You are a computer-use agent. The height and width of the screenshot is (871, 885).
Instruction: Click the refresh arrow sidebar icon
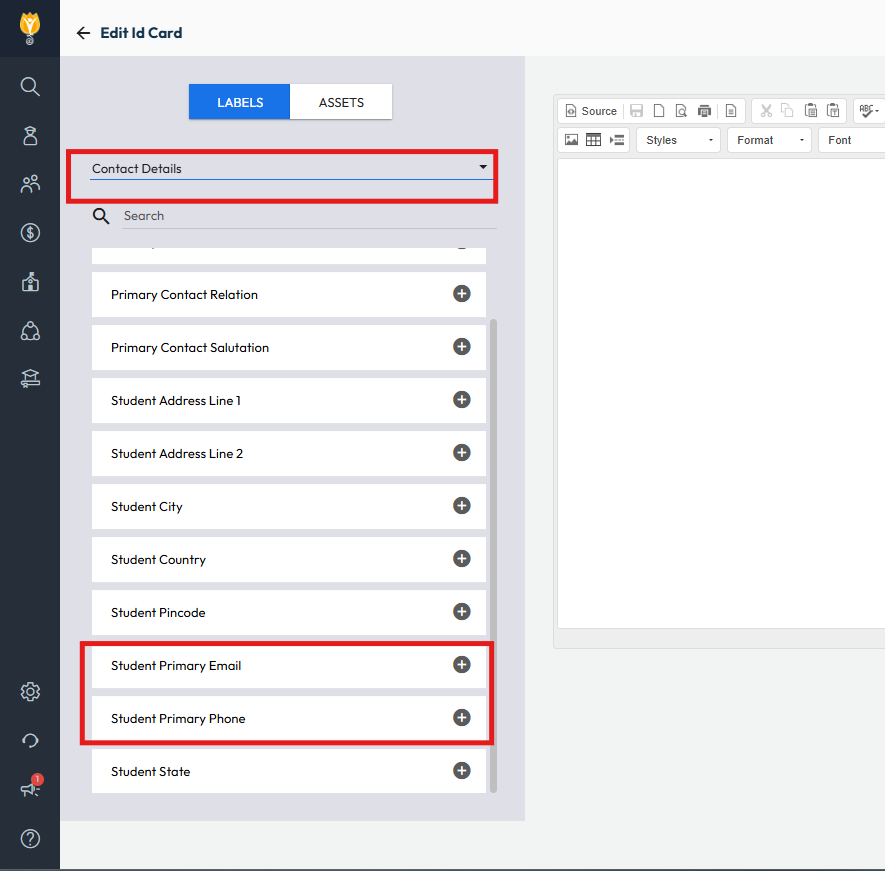click(30, 740)
